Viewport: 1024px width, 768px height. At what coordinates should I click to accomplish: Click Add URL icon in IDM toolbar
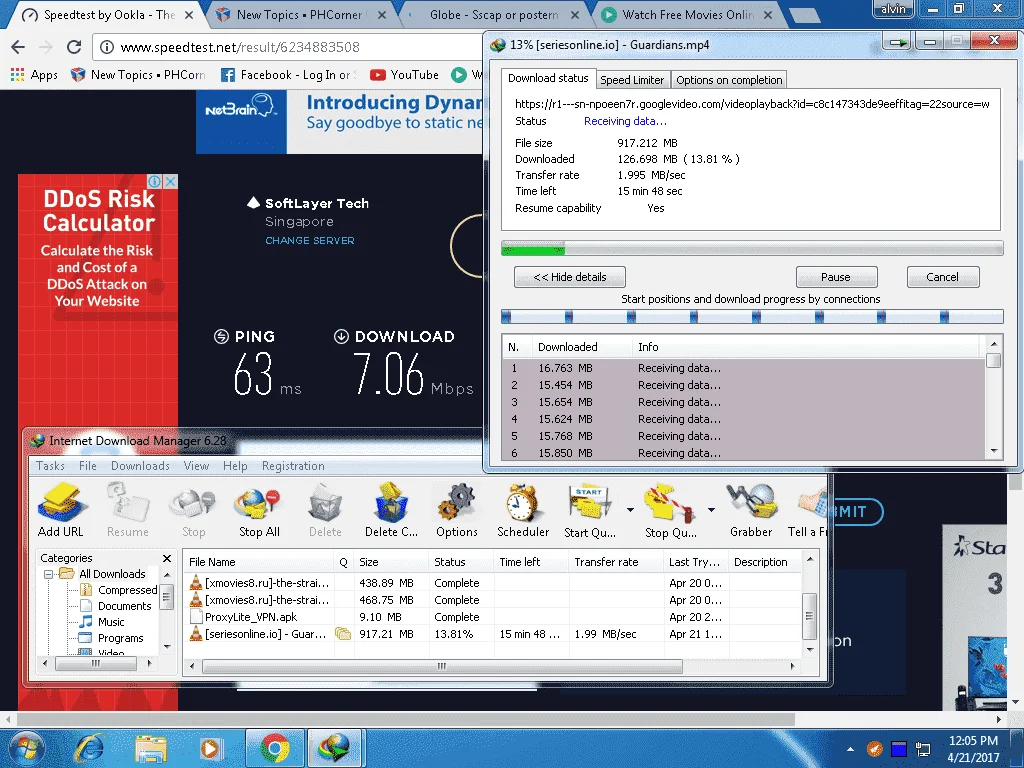click(61, 509)
